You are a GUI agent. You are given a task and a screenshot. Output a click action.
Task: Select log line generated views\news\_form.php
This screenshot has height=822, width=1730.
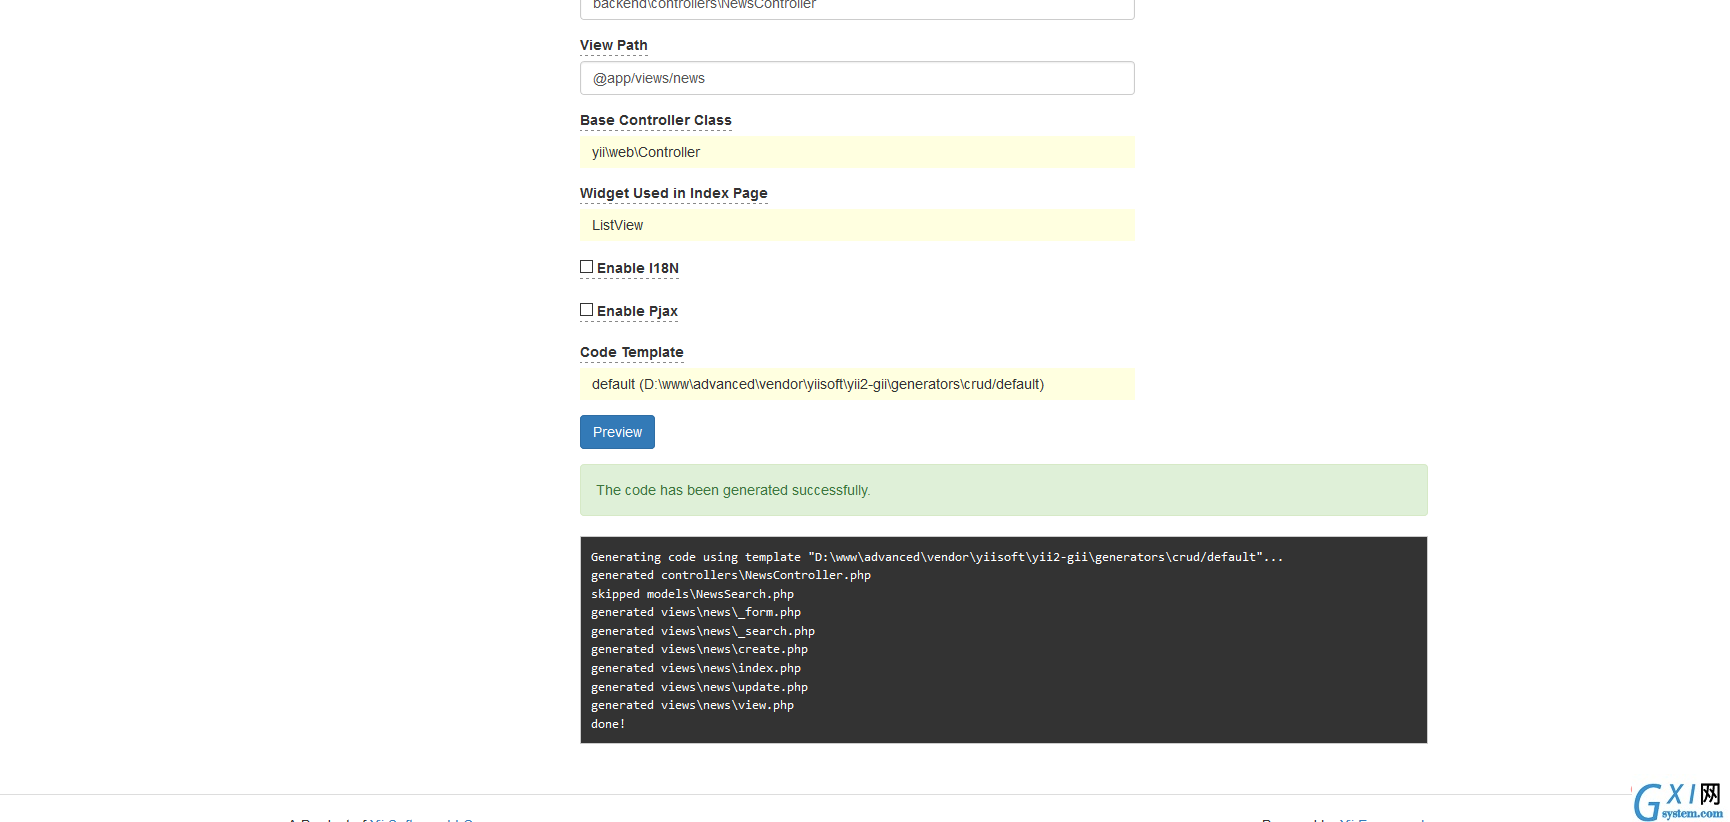(696, 612)
